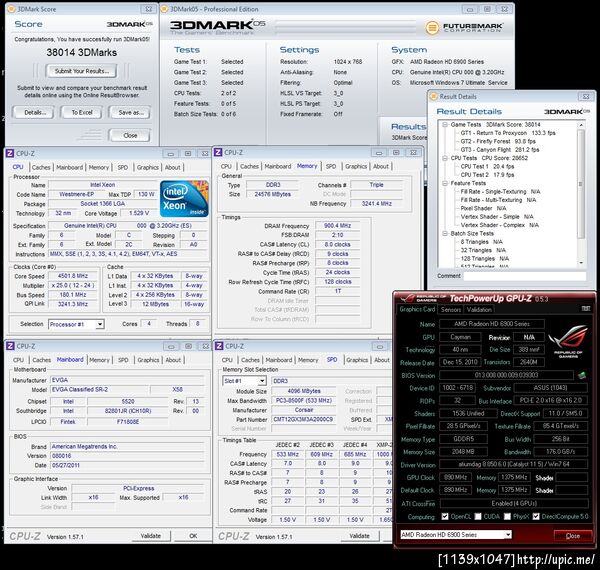Click OK in the CPU-Z mainboard window

click(x=193, y=536)
